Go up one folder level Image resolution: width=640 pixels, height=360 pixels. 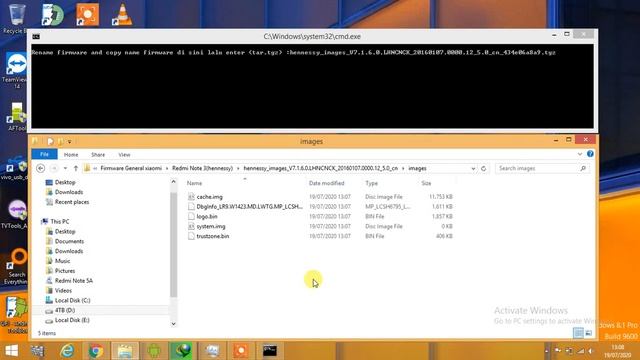click(76, 168)
